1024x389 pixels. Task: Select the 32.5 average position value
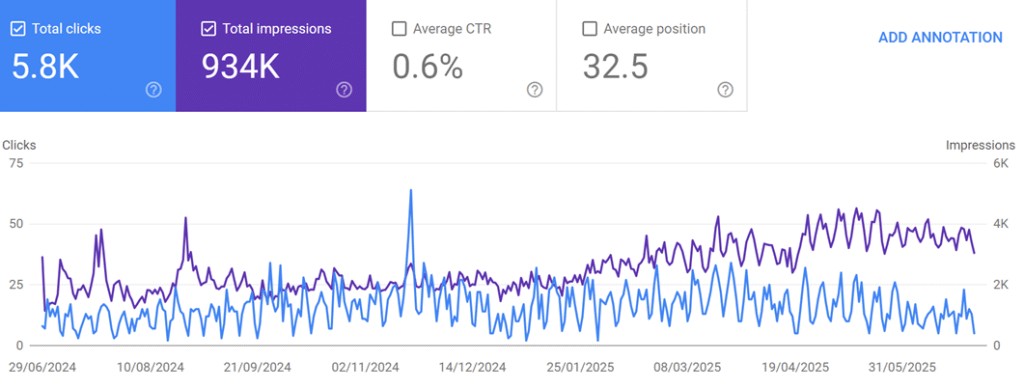pos(615,67)
